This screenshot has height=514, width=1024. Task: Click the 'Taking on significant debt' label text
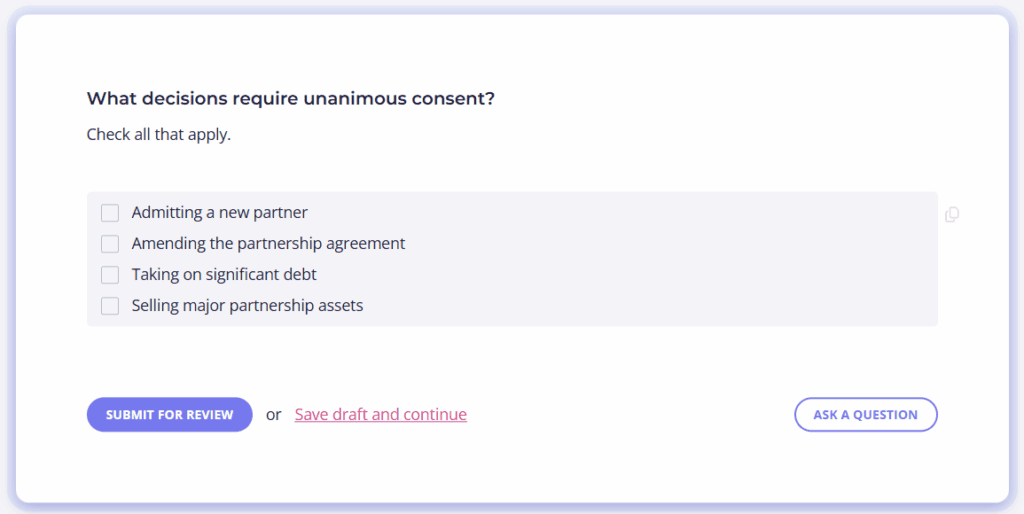[224, 274]
